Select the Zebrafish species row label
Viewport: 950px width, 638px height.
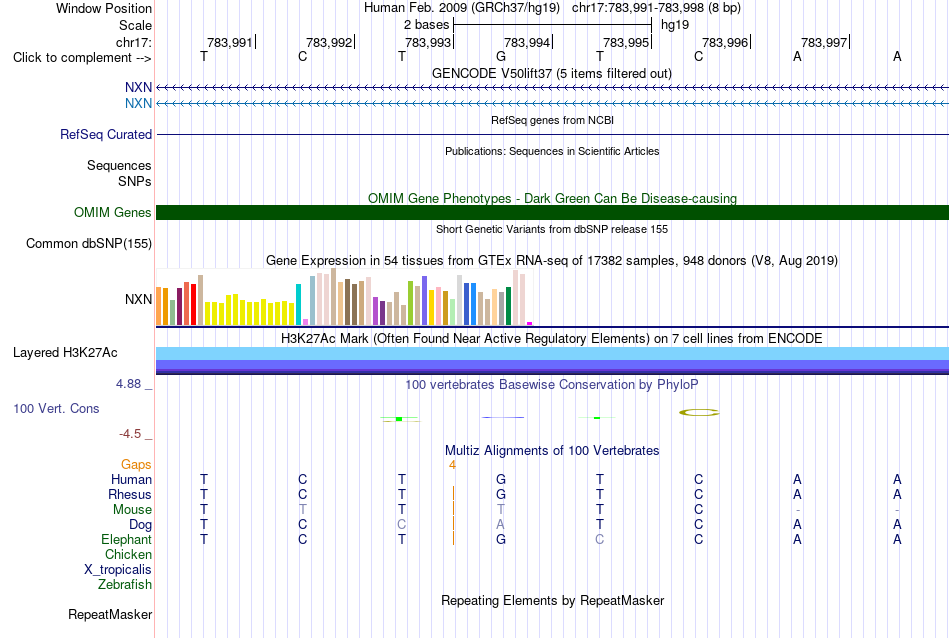[125, 585]
